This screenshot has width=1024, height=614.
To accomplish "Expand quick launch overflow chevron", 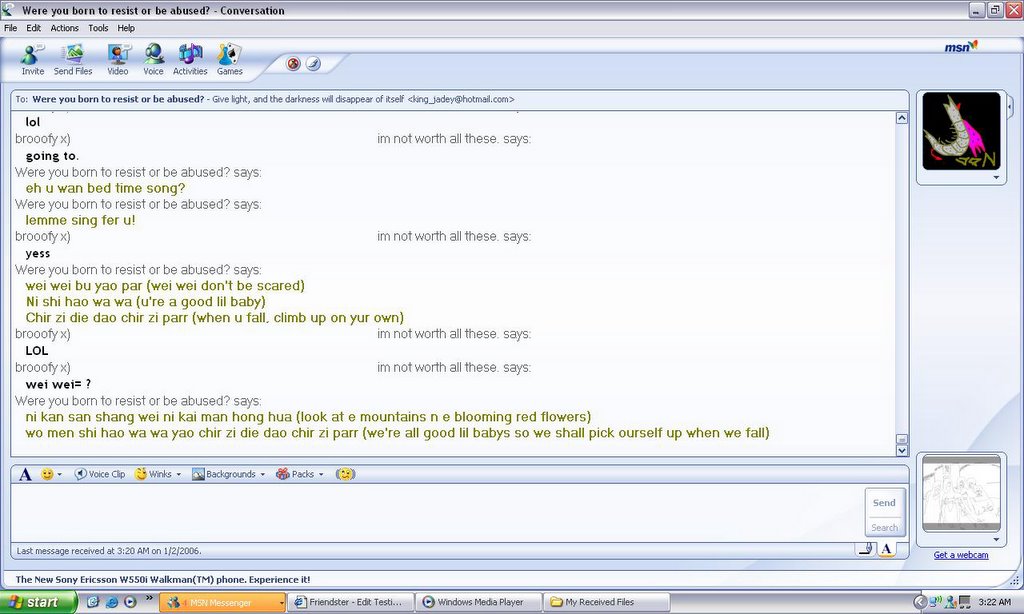I will (149, 598).
